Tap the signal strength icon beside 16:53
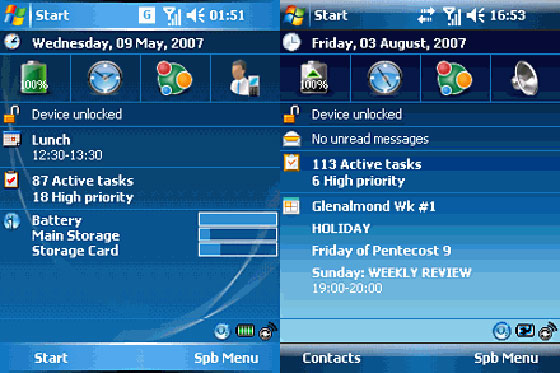This screenshot has width=560, height=373. tap(452, 16)
